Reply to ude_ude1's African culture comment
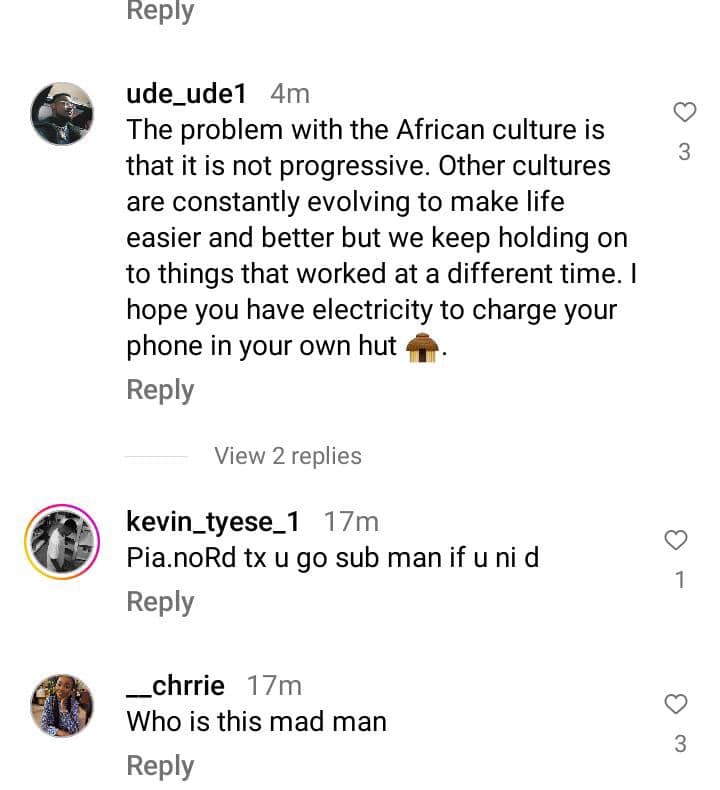 (x=160, y=390)
